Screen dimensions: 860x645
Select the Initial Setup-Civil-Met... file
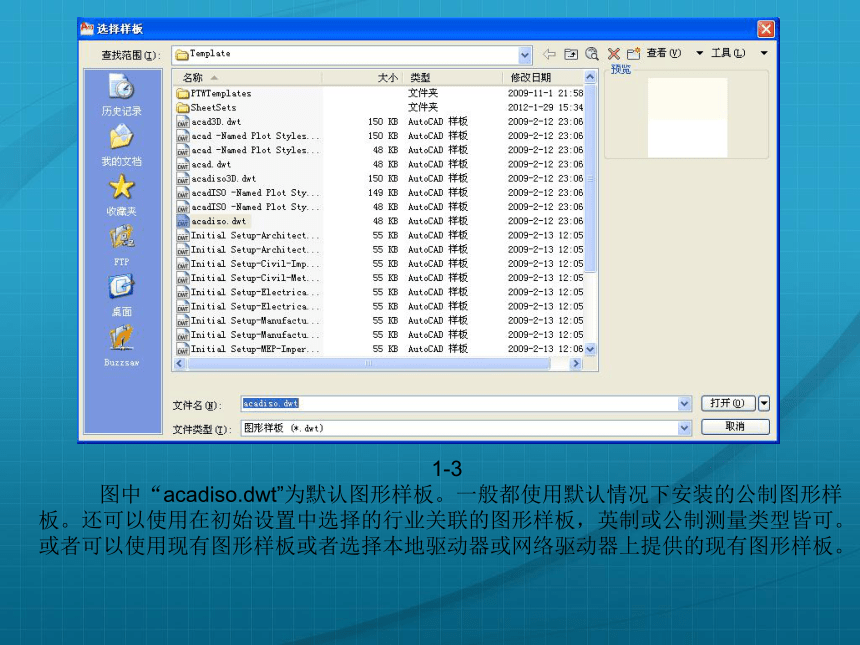pyautogui.click(x=254, y=278)
